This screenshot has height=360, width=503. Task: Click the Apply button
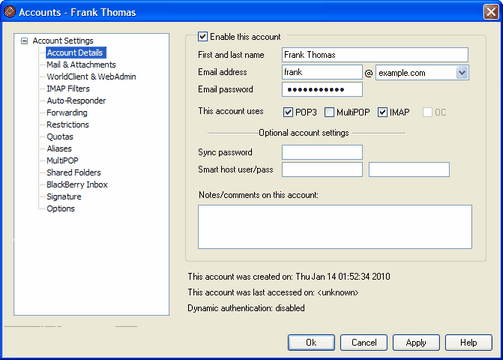(x=416, y=343)
